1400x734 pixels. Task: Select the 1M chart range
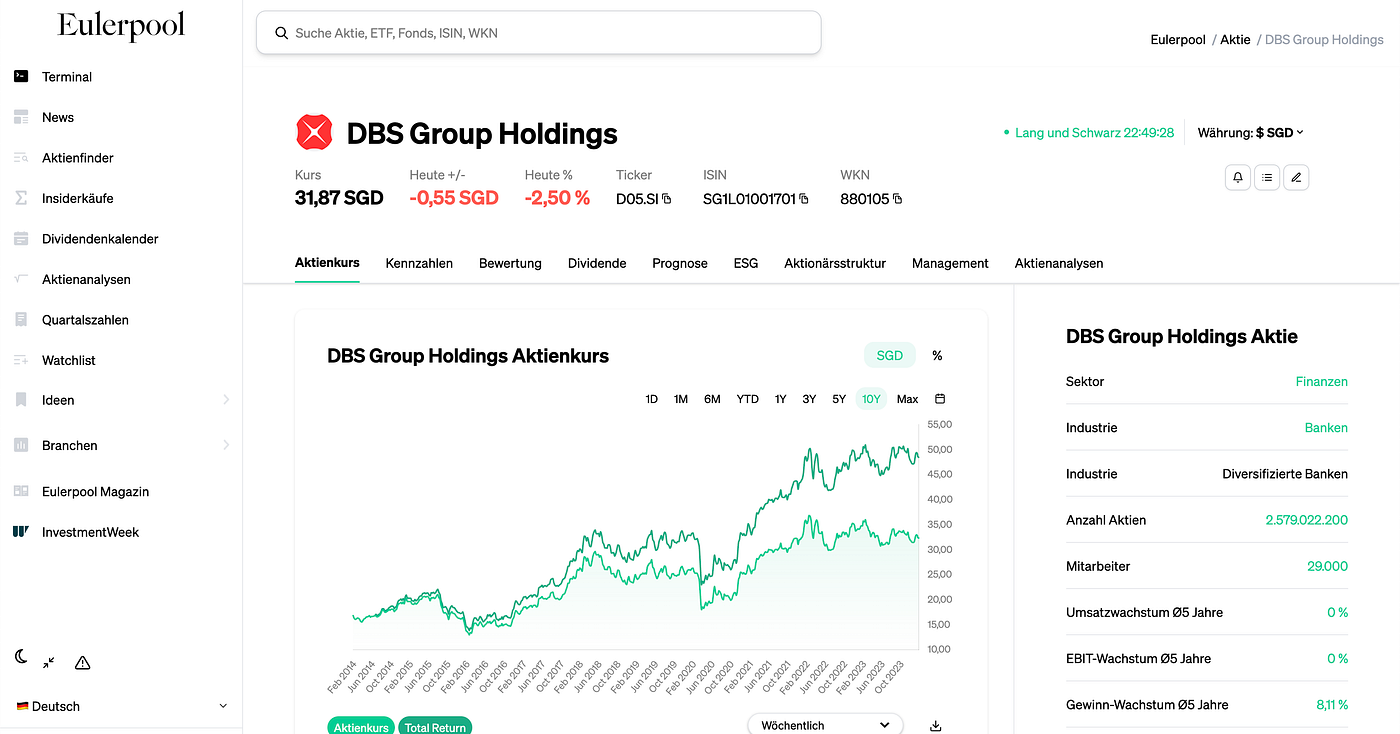click(681, 399)
